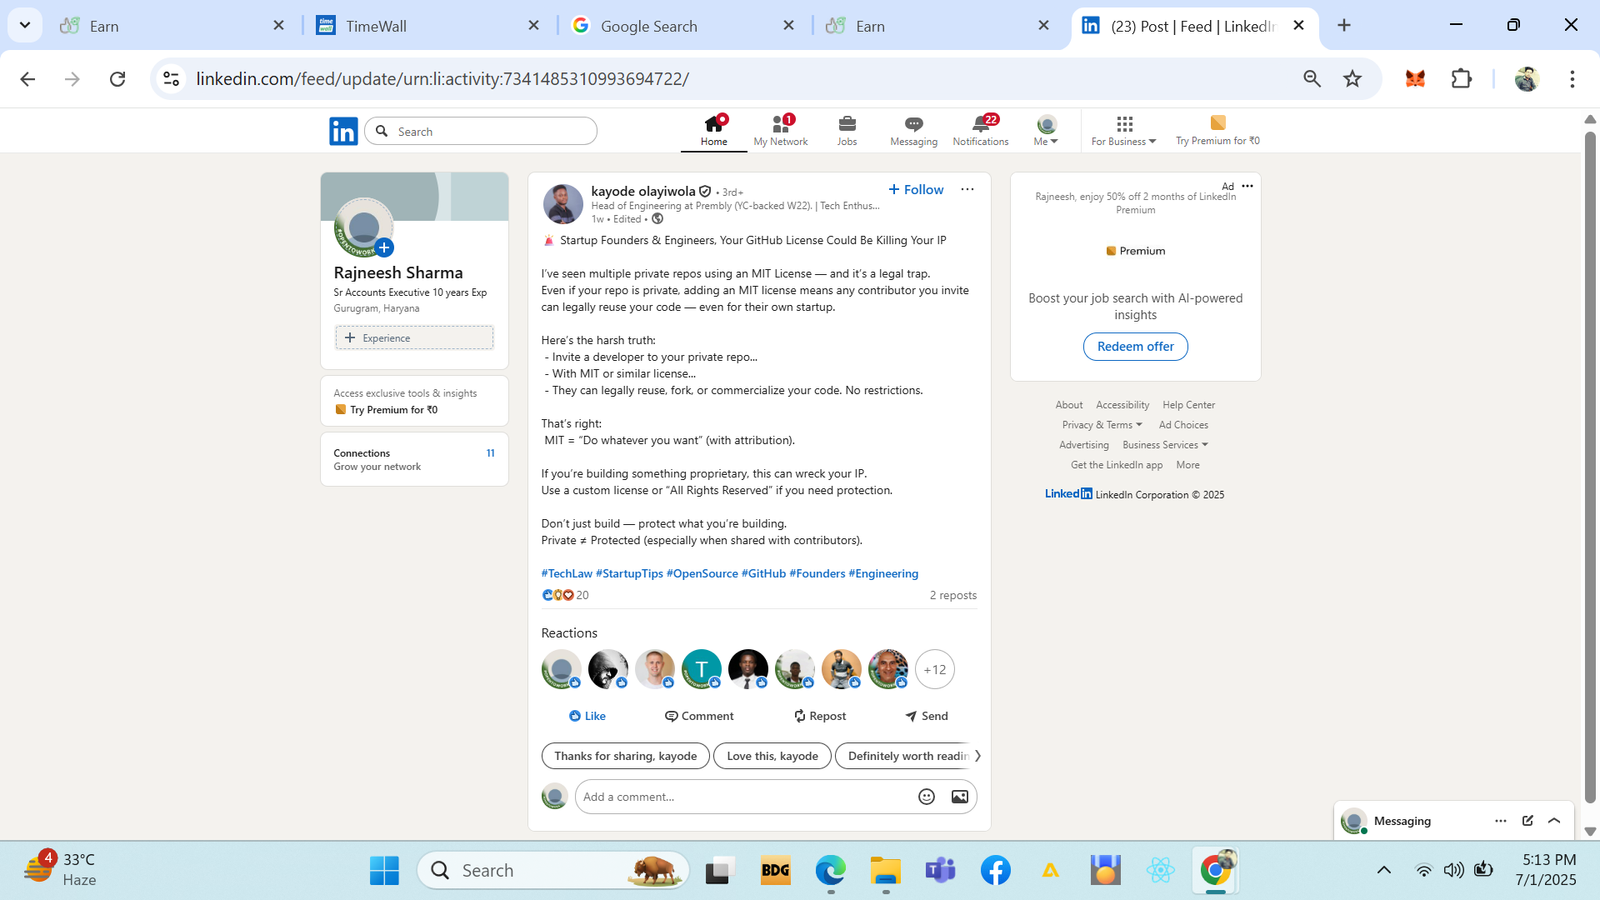Follow kayode olayiwola

tap(915, 189)
